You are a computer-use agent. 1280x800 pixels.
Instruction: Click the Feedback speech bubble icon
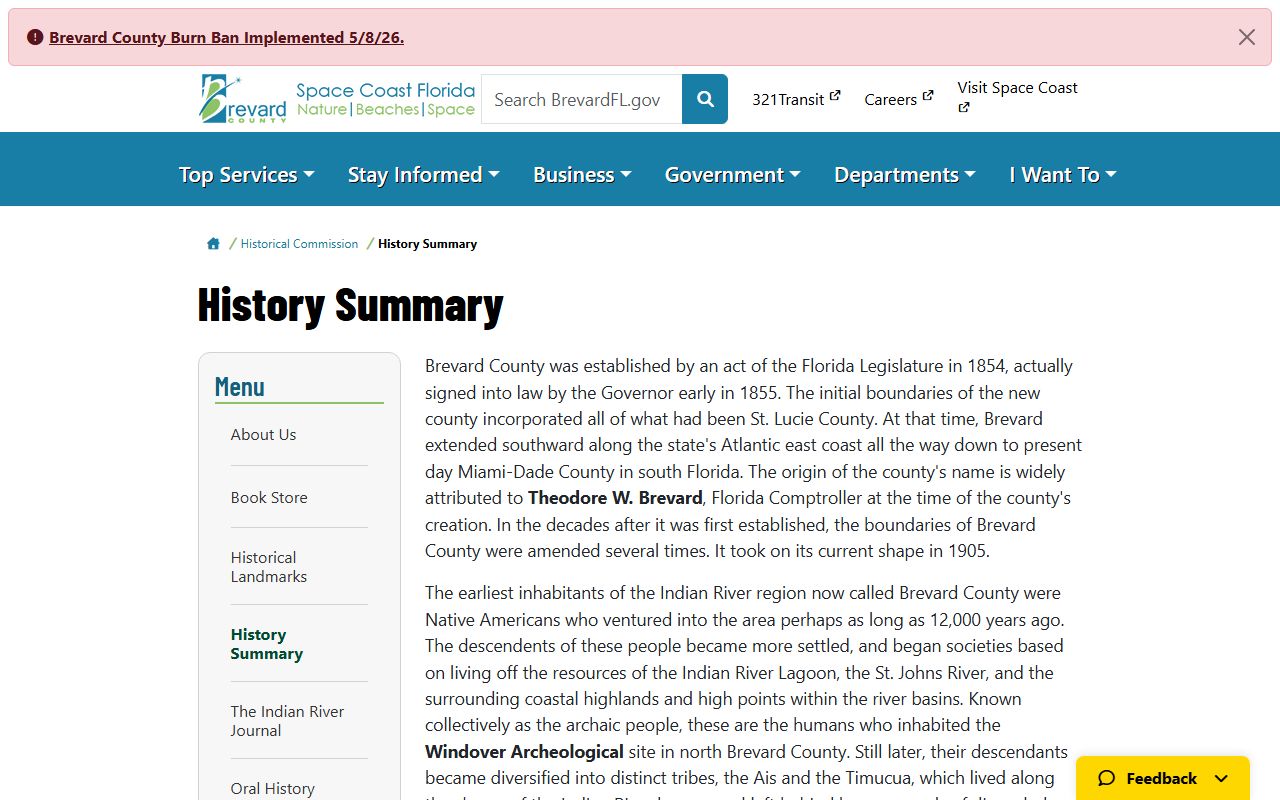[x=1106, y=779]
